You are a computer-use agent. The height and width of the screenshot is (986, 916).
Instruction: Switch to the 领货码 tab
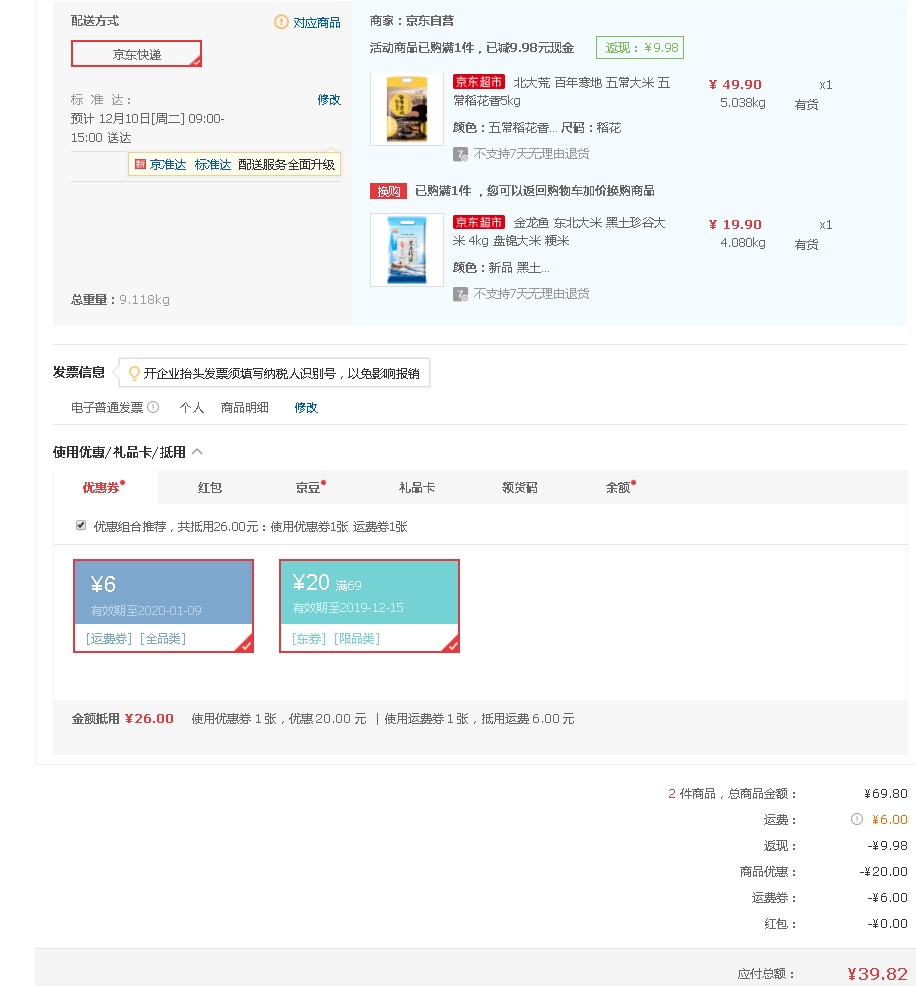[520, 487]
